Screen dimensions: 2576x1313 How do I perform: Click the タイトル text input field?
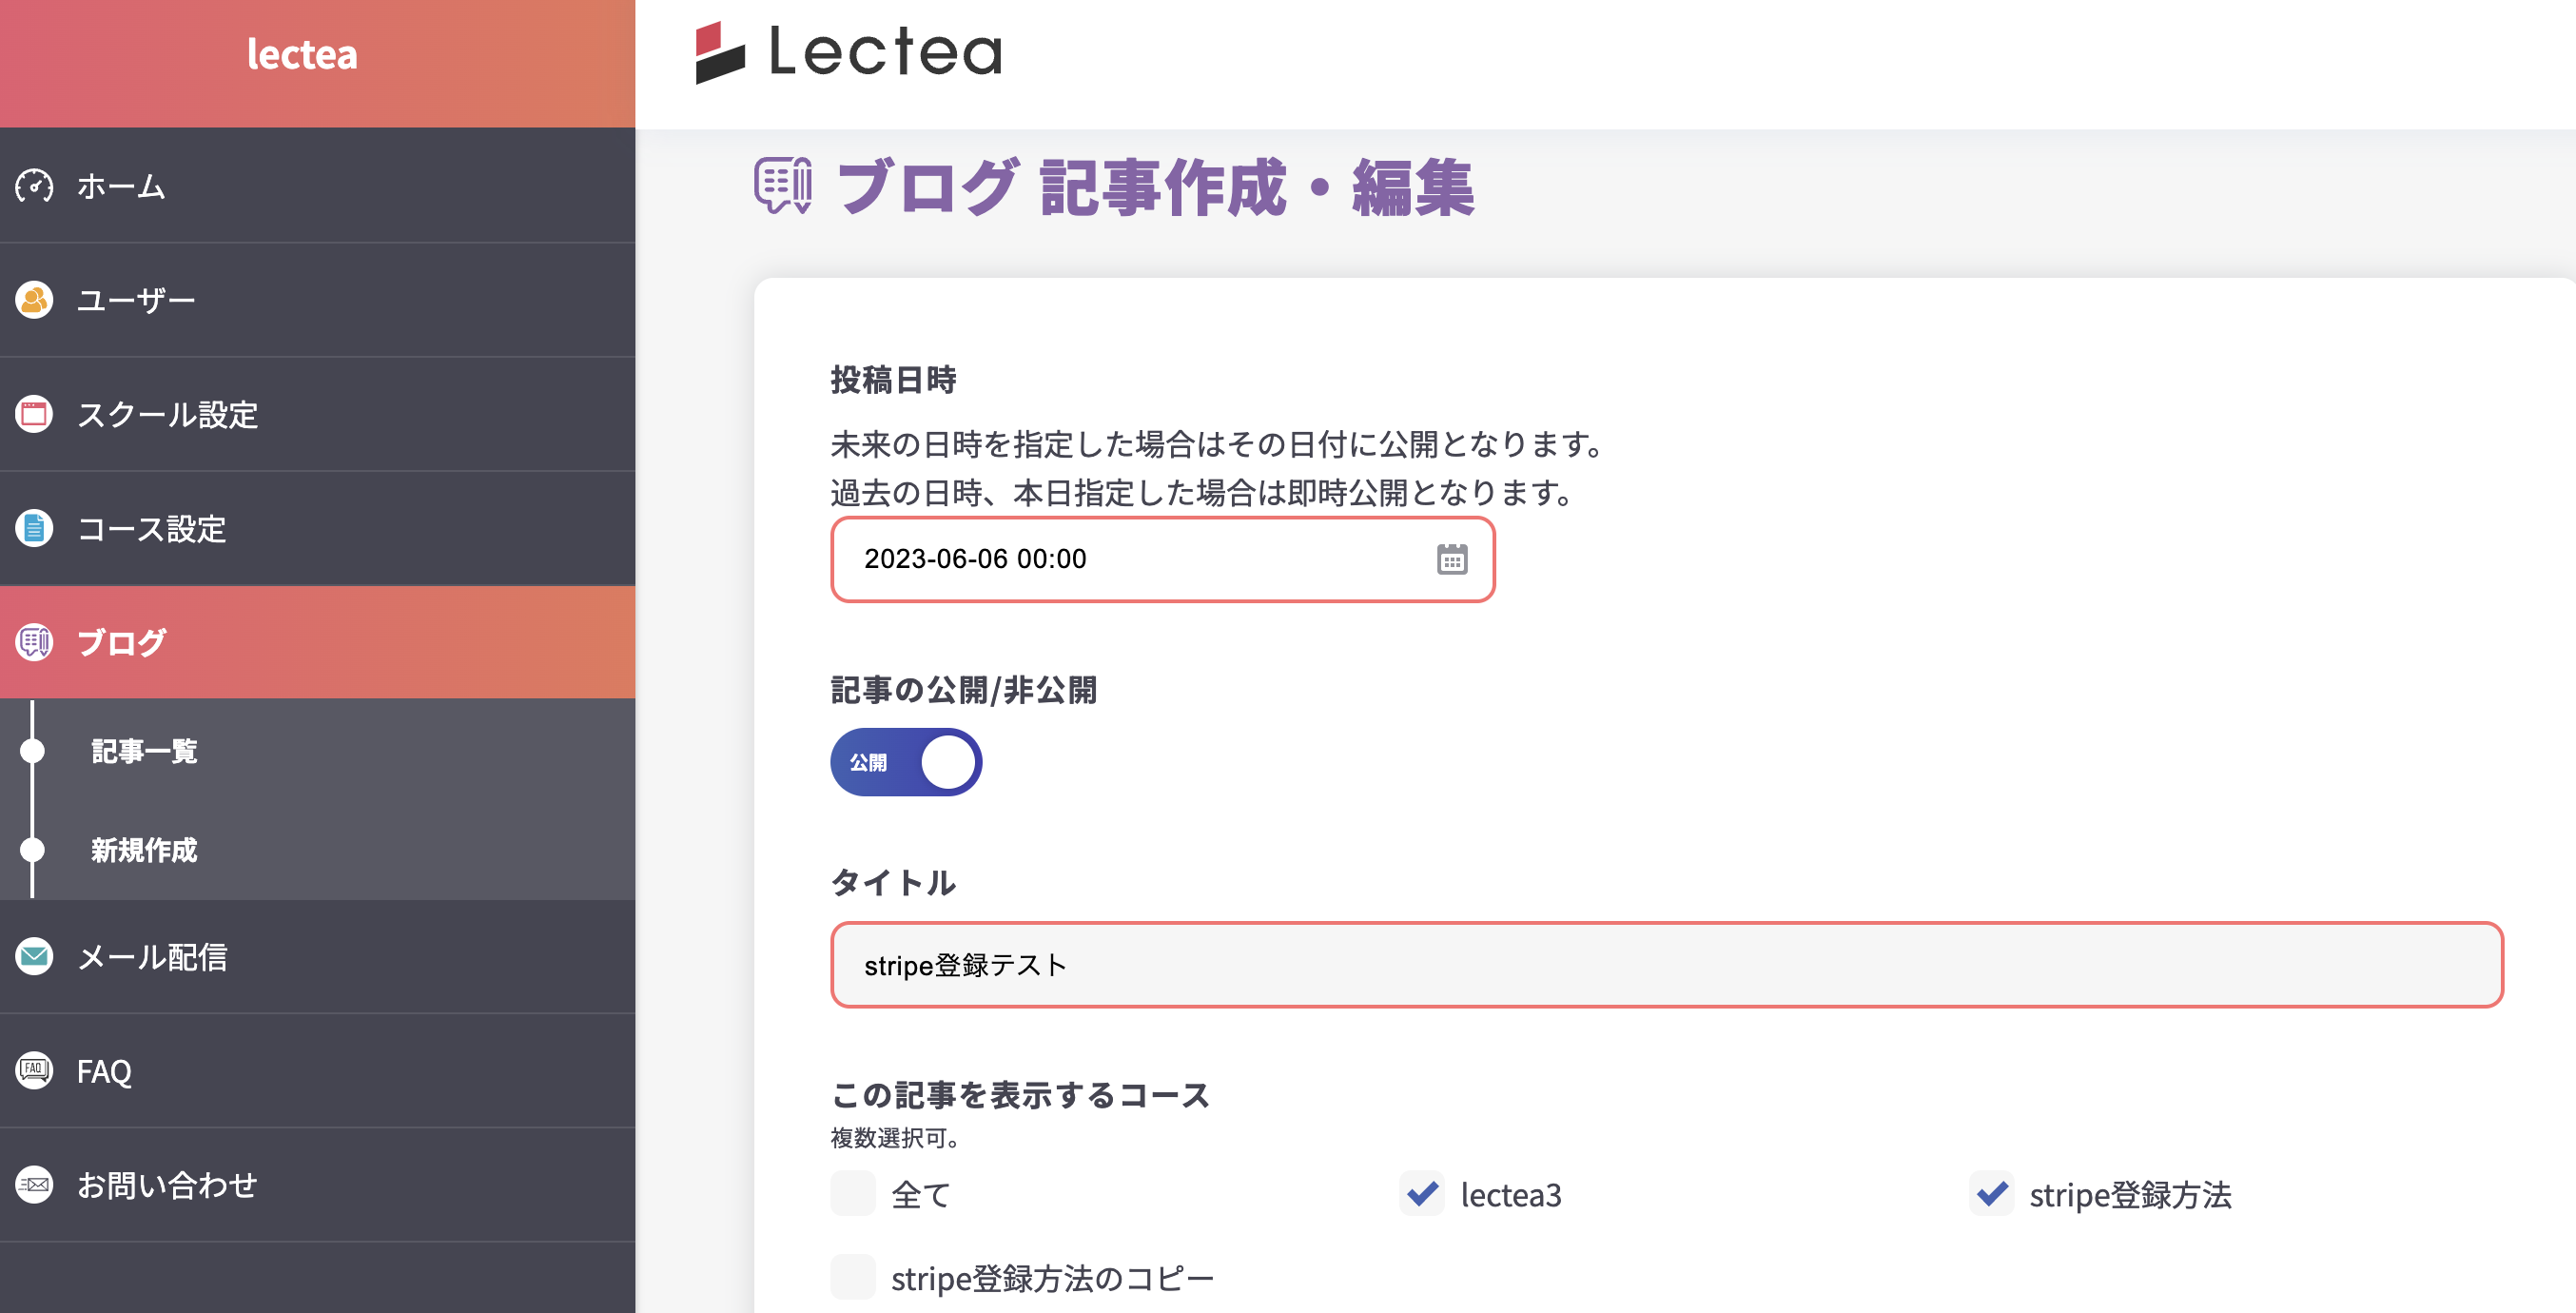click(x=1666, y=965)
